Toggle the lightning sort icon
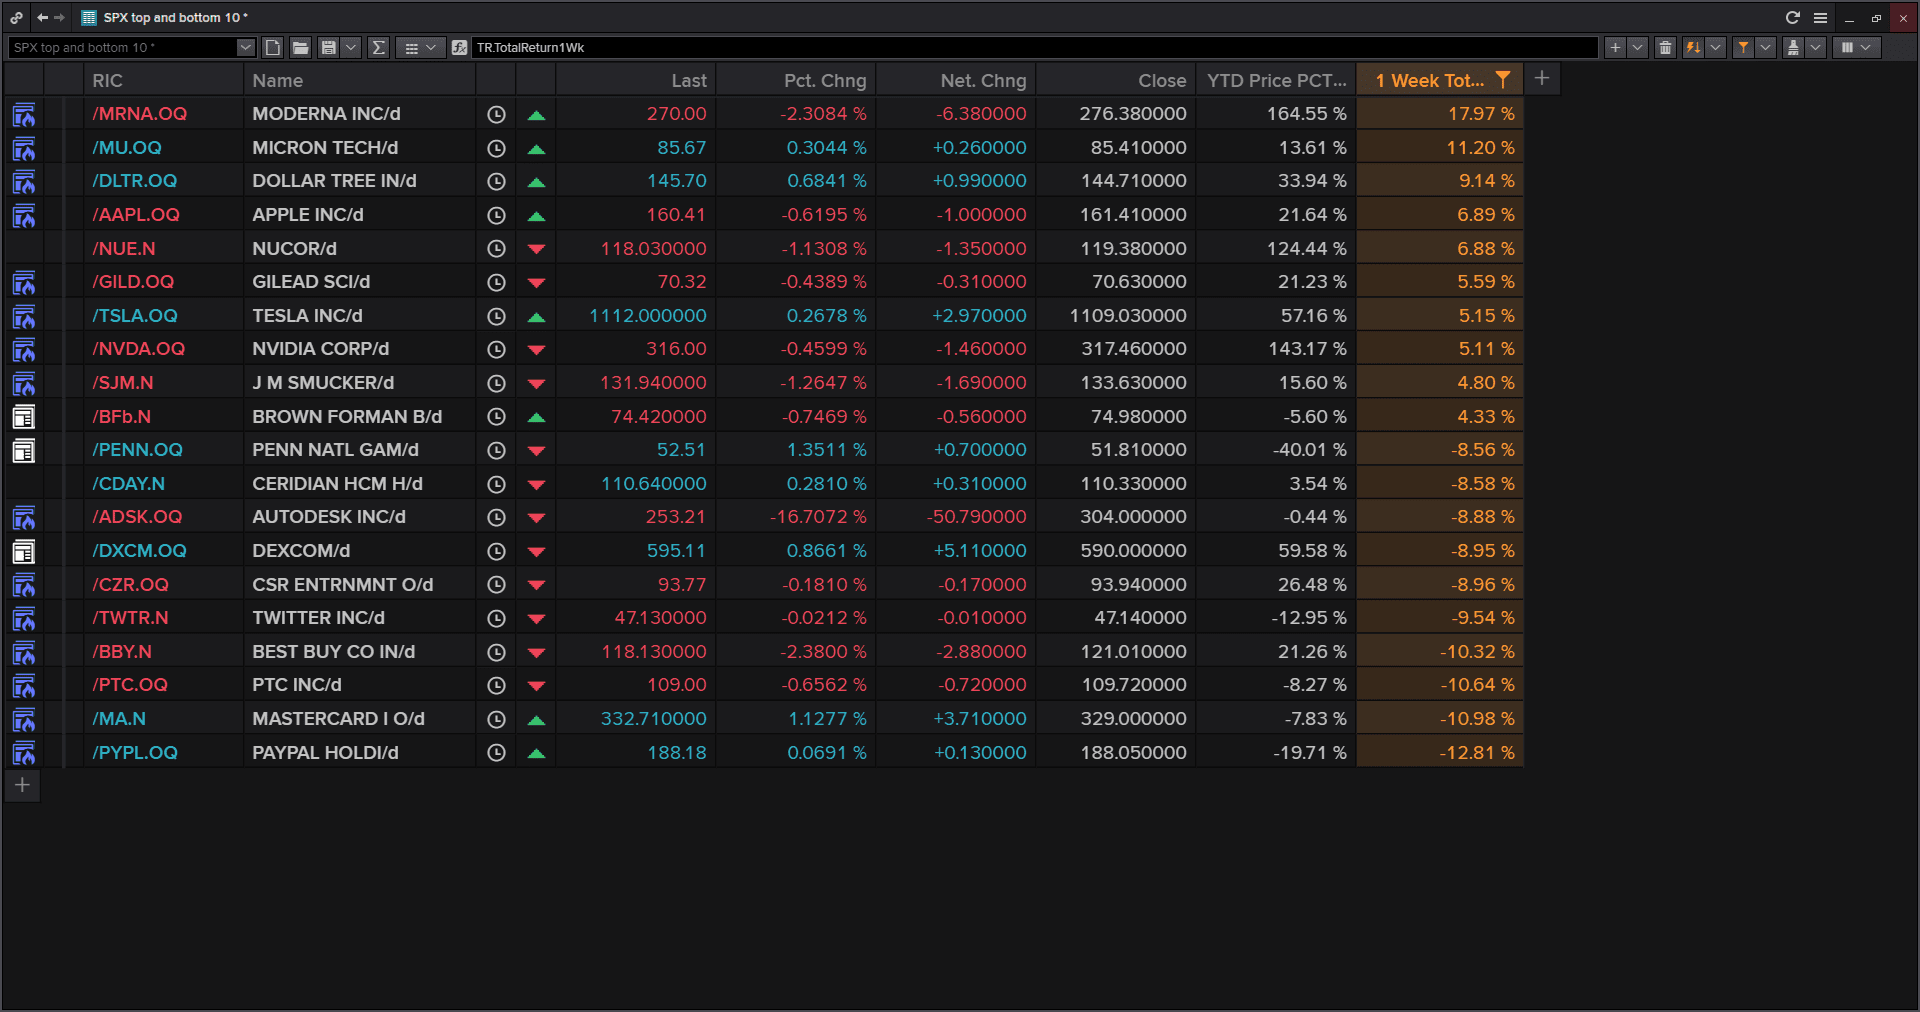The height and width of the screenshot is (1012, 1920). pos(1693,47)
